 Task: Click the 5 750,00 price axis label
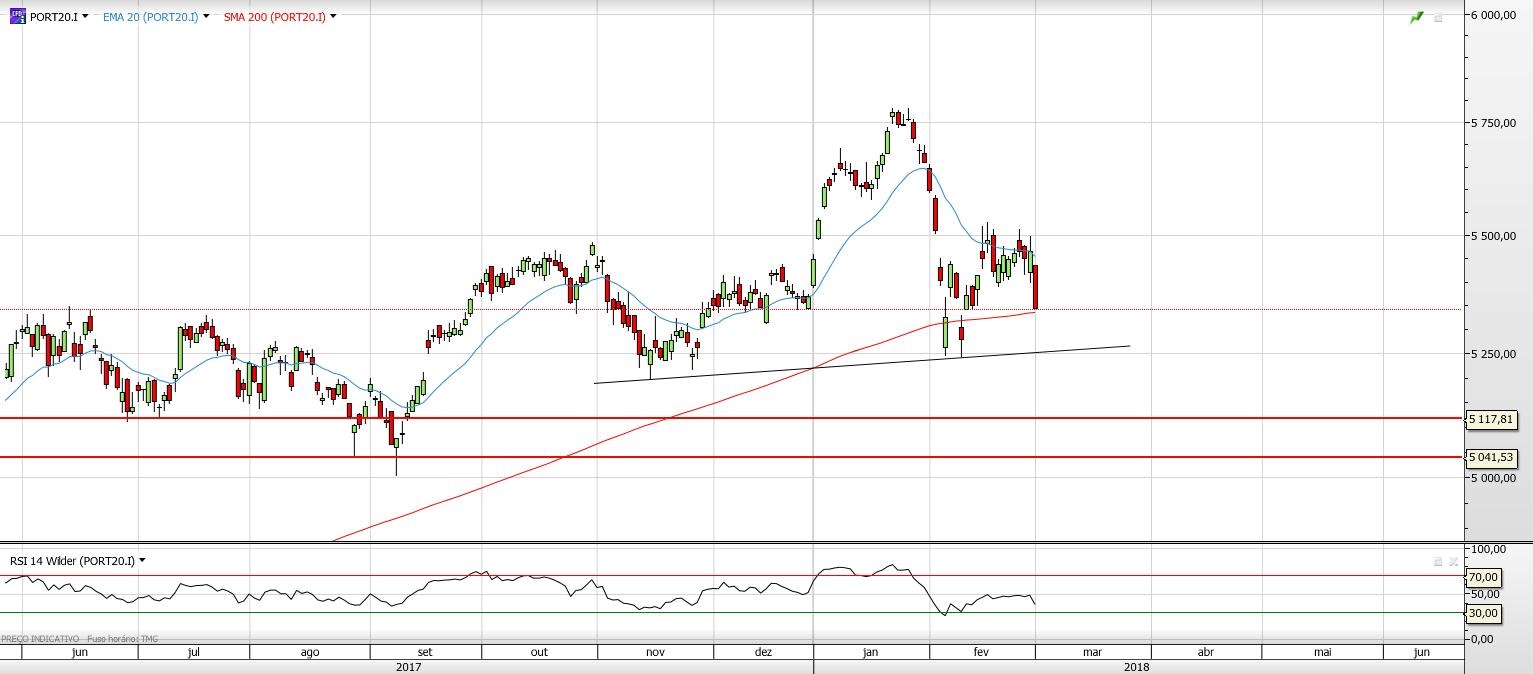[1493, 123]
